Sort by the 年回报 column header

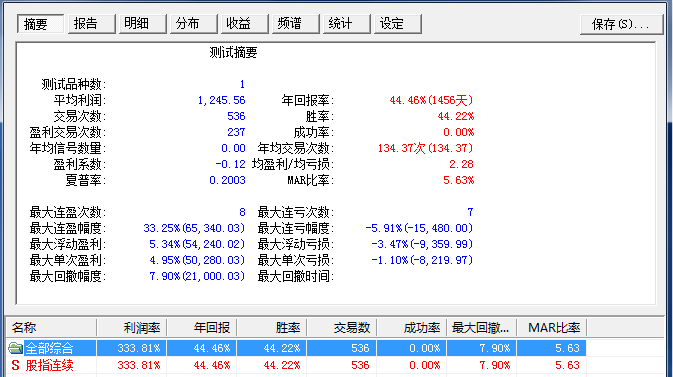coord(202,328)
